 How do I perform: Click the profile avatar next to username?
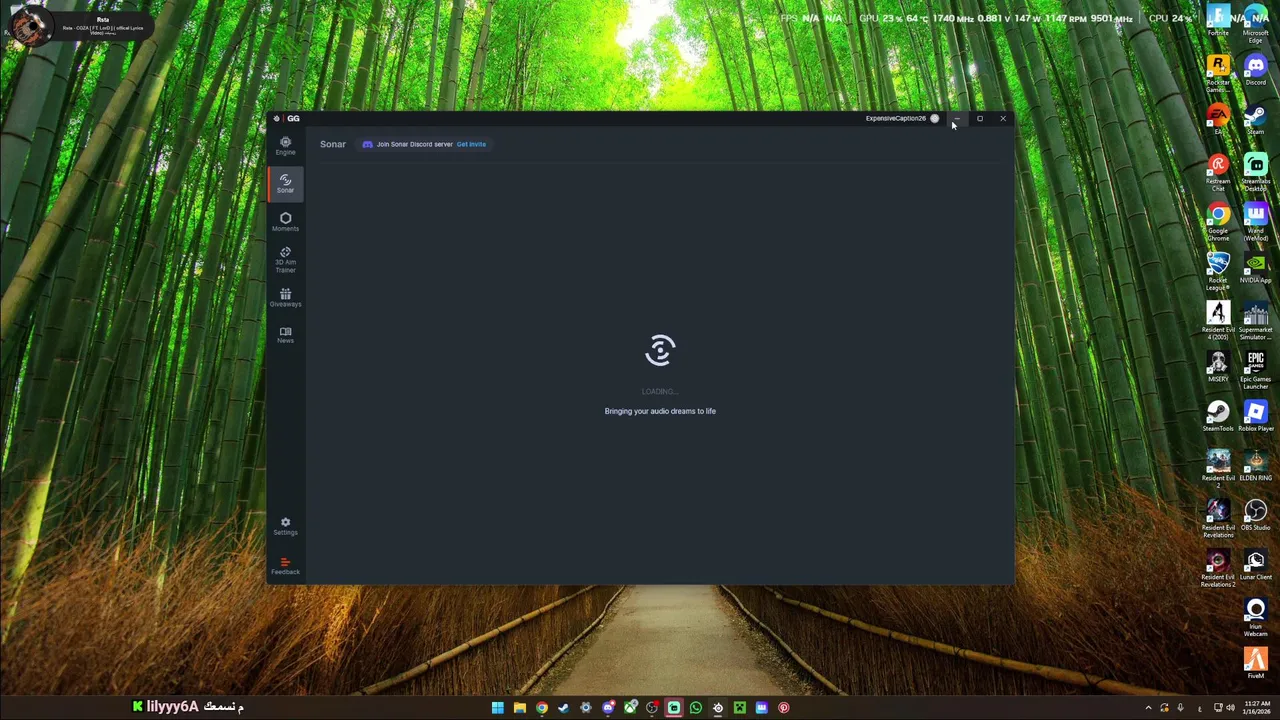coord(935,118)
